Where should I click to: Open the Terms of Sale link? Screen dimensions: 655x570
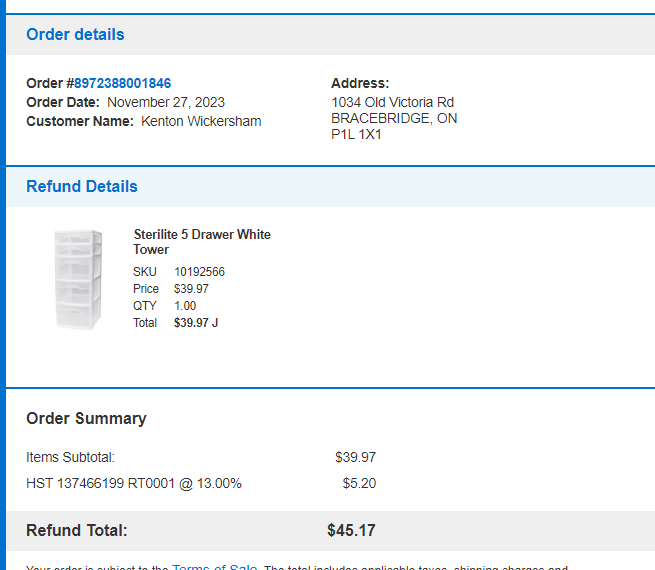215,567
